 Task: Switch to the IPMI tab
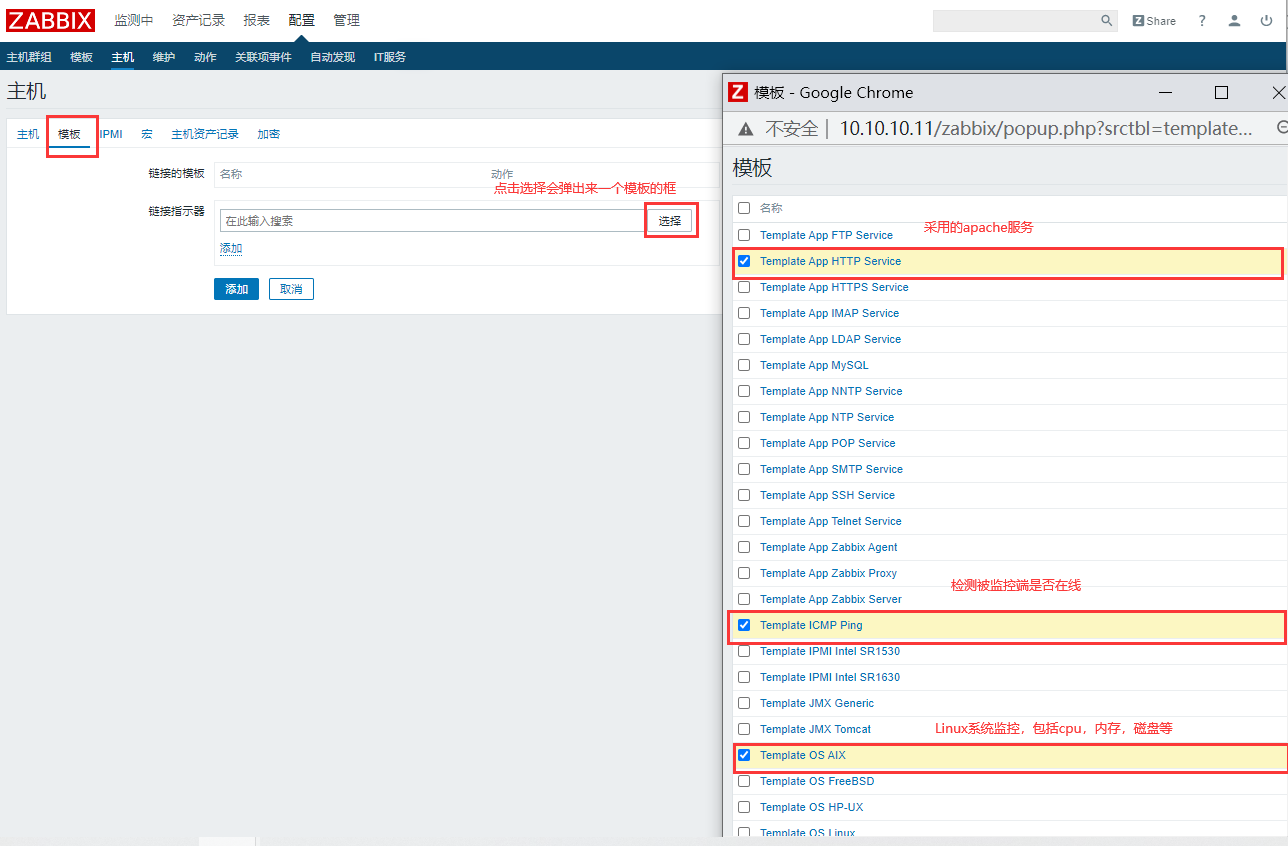111,134
